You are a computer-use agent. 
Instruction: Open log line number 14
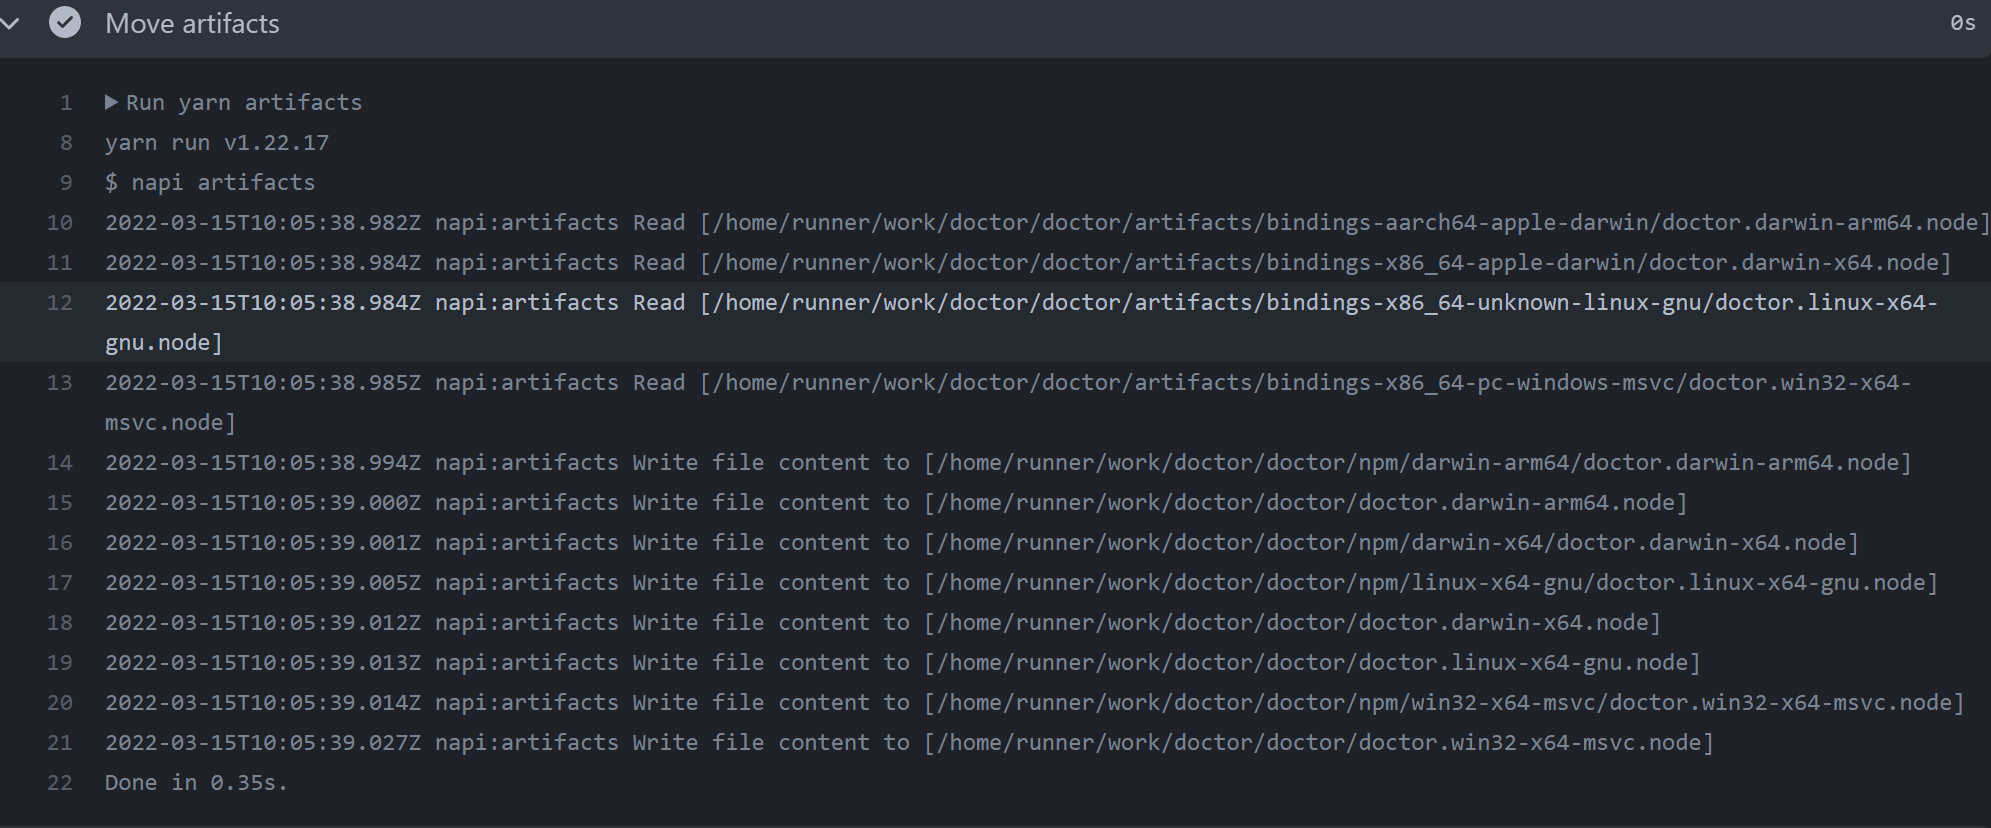coord(60,462)
